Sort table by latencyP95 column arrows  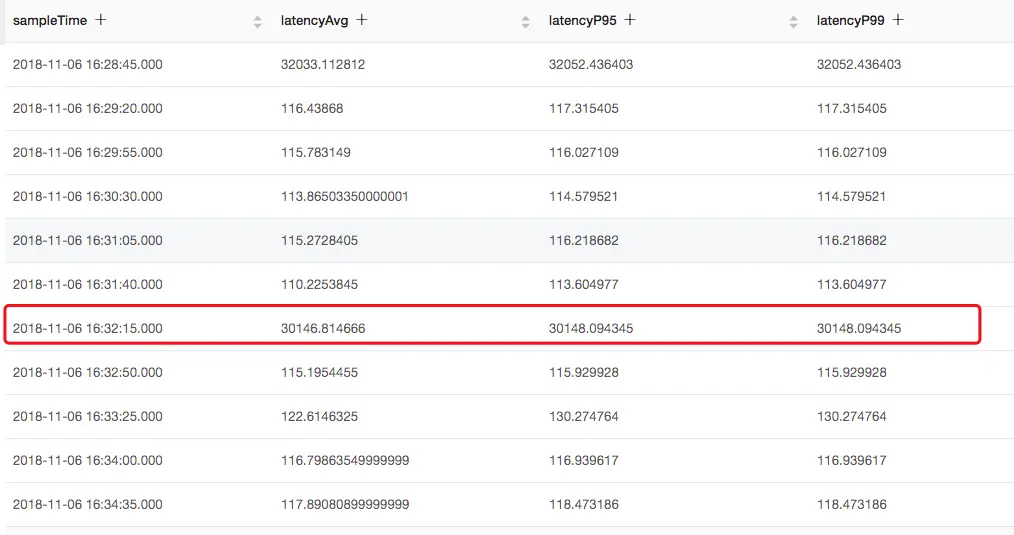(793, 22)
